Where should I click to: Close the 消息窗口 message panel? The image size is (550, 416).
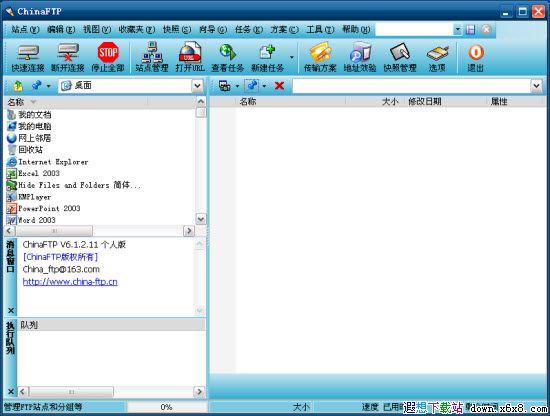click(x=11, y=310)
